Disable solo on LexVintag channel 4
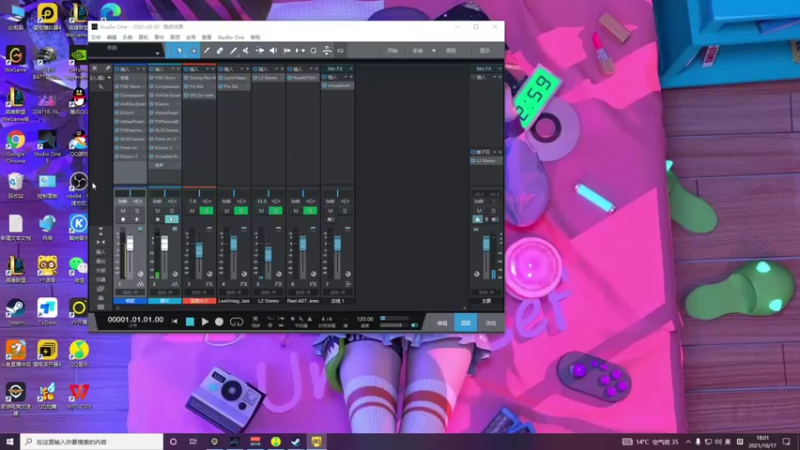Viewport: 800px width, 450px height. pos(241,211)
